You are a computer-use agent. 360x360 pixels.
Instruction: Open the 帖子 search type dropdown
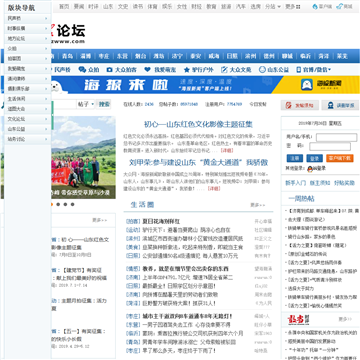[x=86, y=104]
